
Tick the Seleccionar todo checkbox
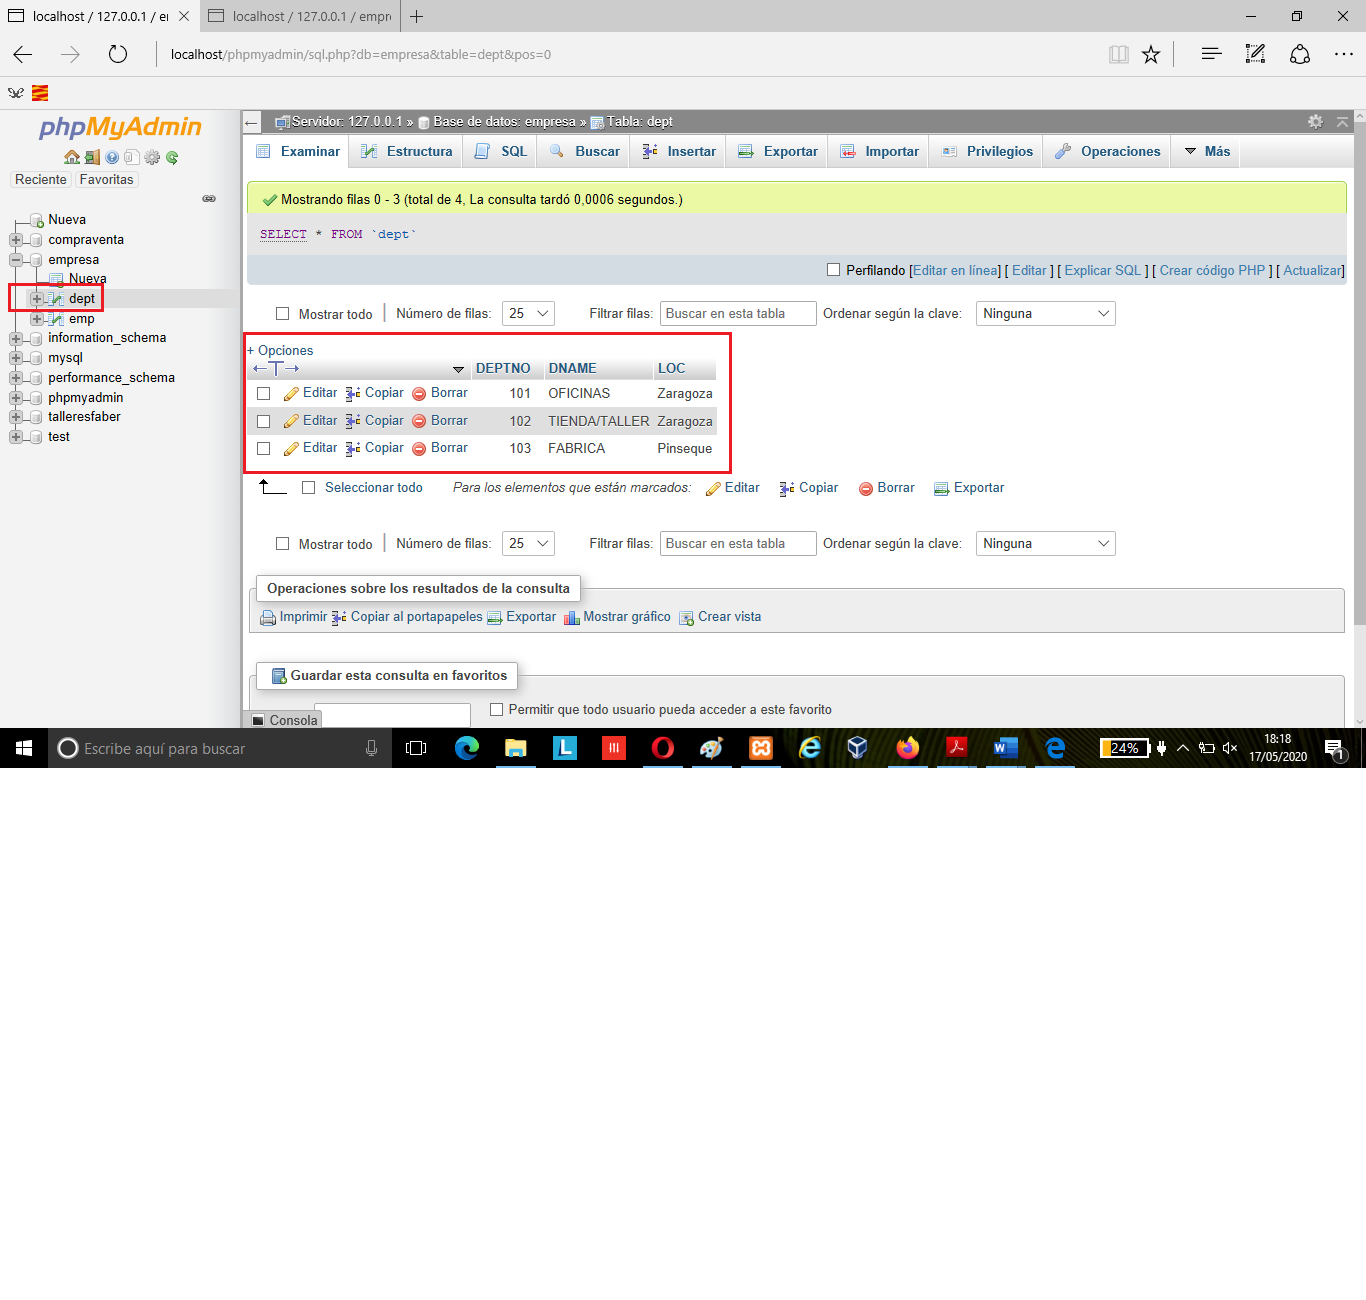point(309,488)
